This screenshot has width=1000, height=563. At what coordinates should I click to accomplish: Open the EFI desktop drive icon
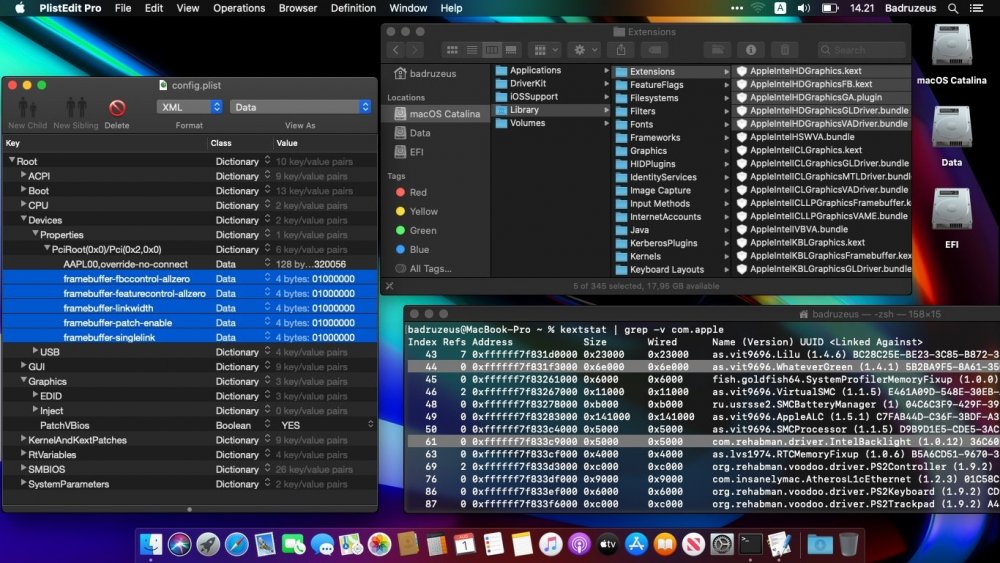(951, 210)
